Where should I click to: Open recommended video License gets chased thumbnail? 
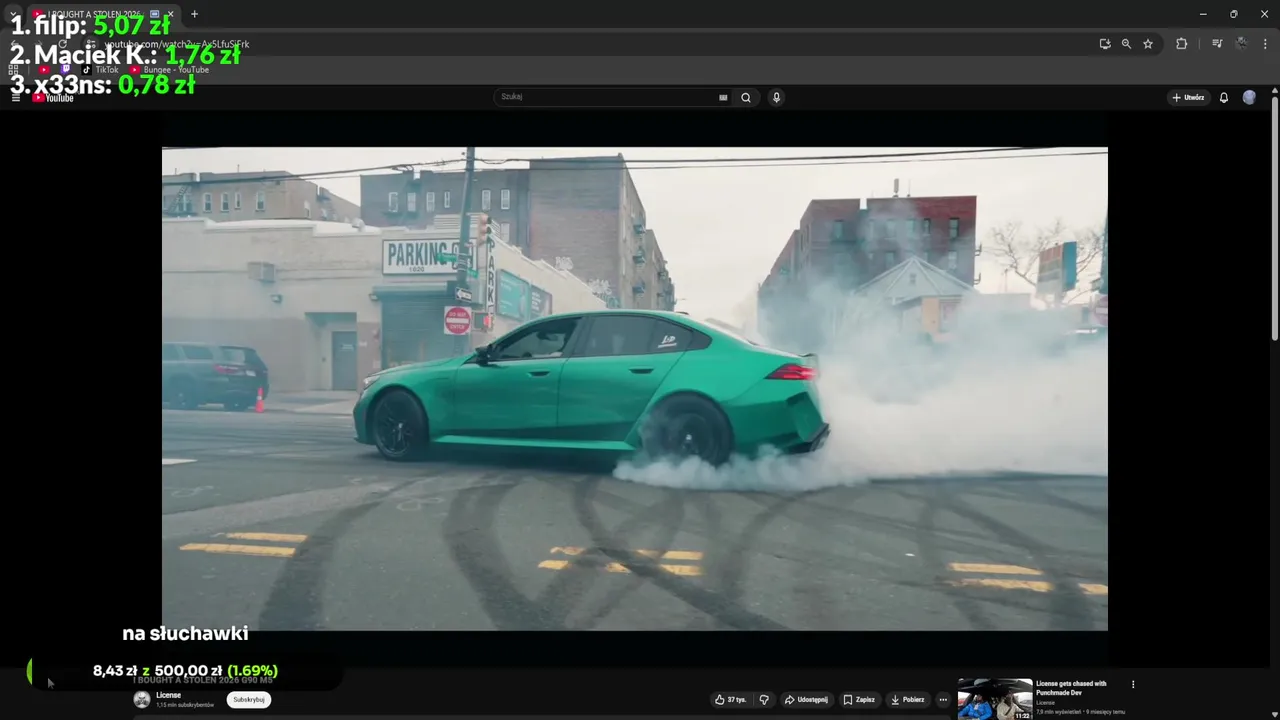(995, 699)
